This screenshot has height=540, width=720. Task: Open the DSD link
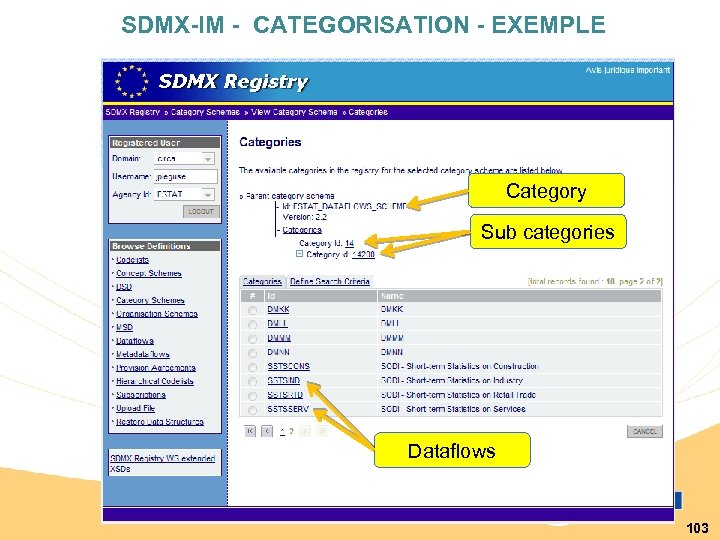coord(124,287)
